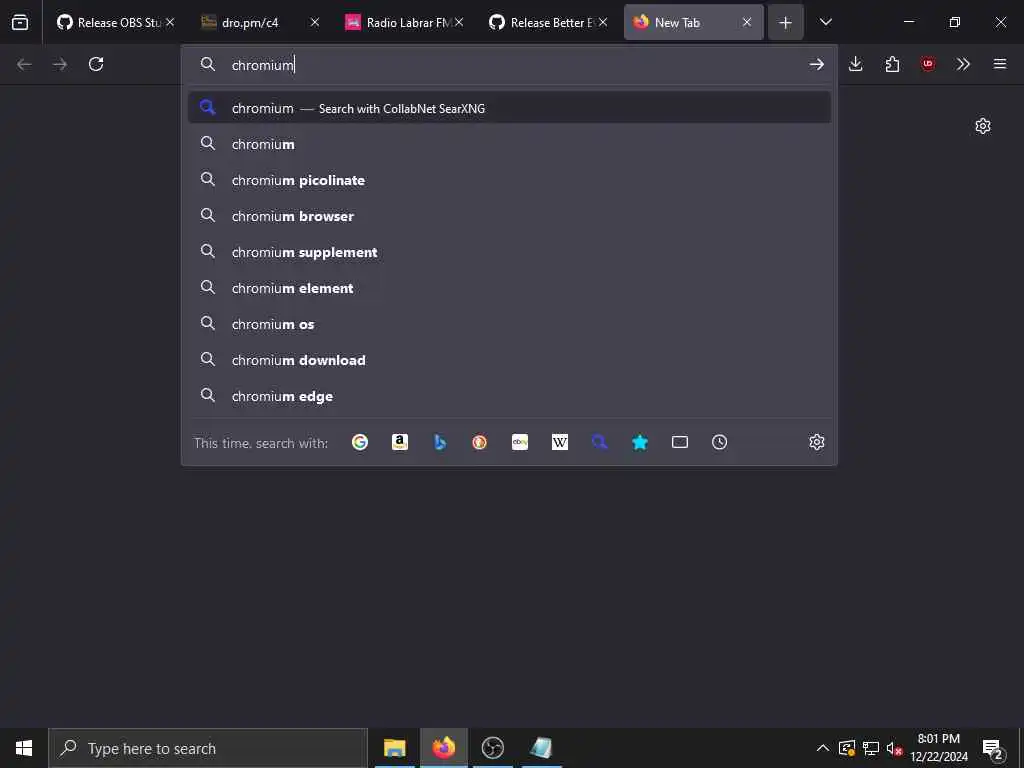1024x768 pixels.
Task: Open the Extensions puzzle icon
Action: (892, 64)
